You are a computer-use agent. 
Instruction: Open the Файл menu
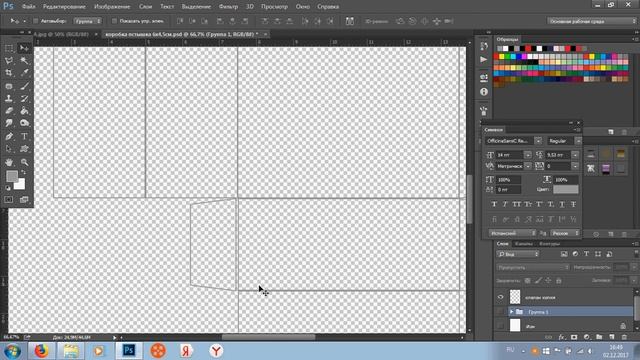[x=28, y=7]
